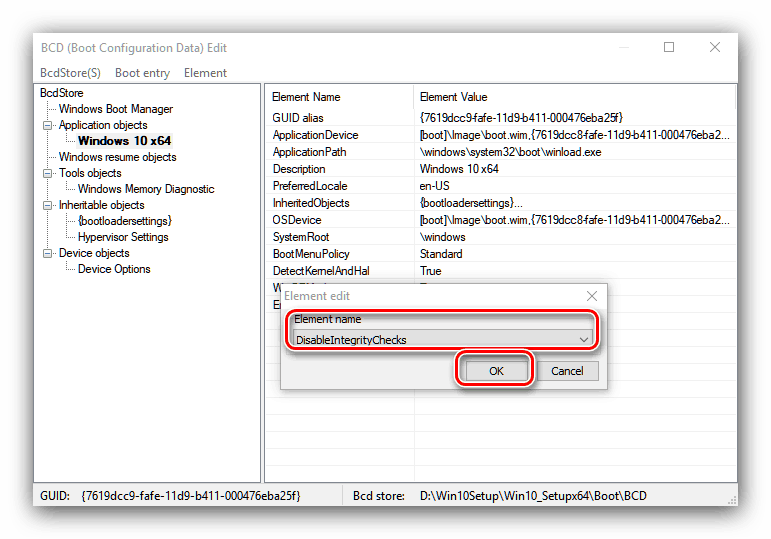Collapse the Inheritable objects node
The image size is (771, 539).
48,205
